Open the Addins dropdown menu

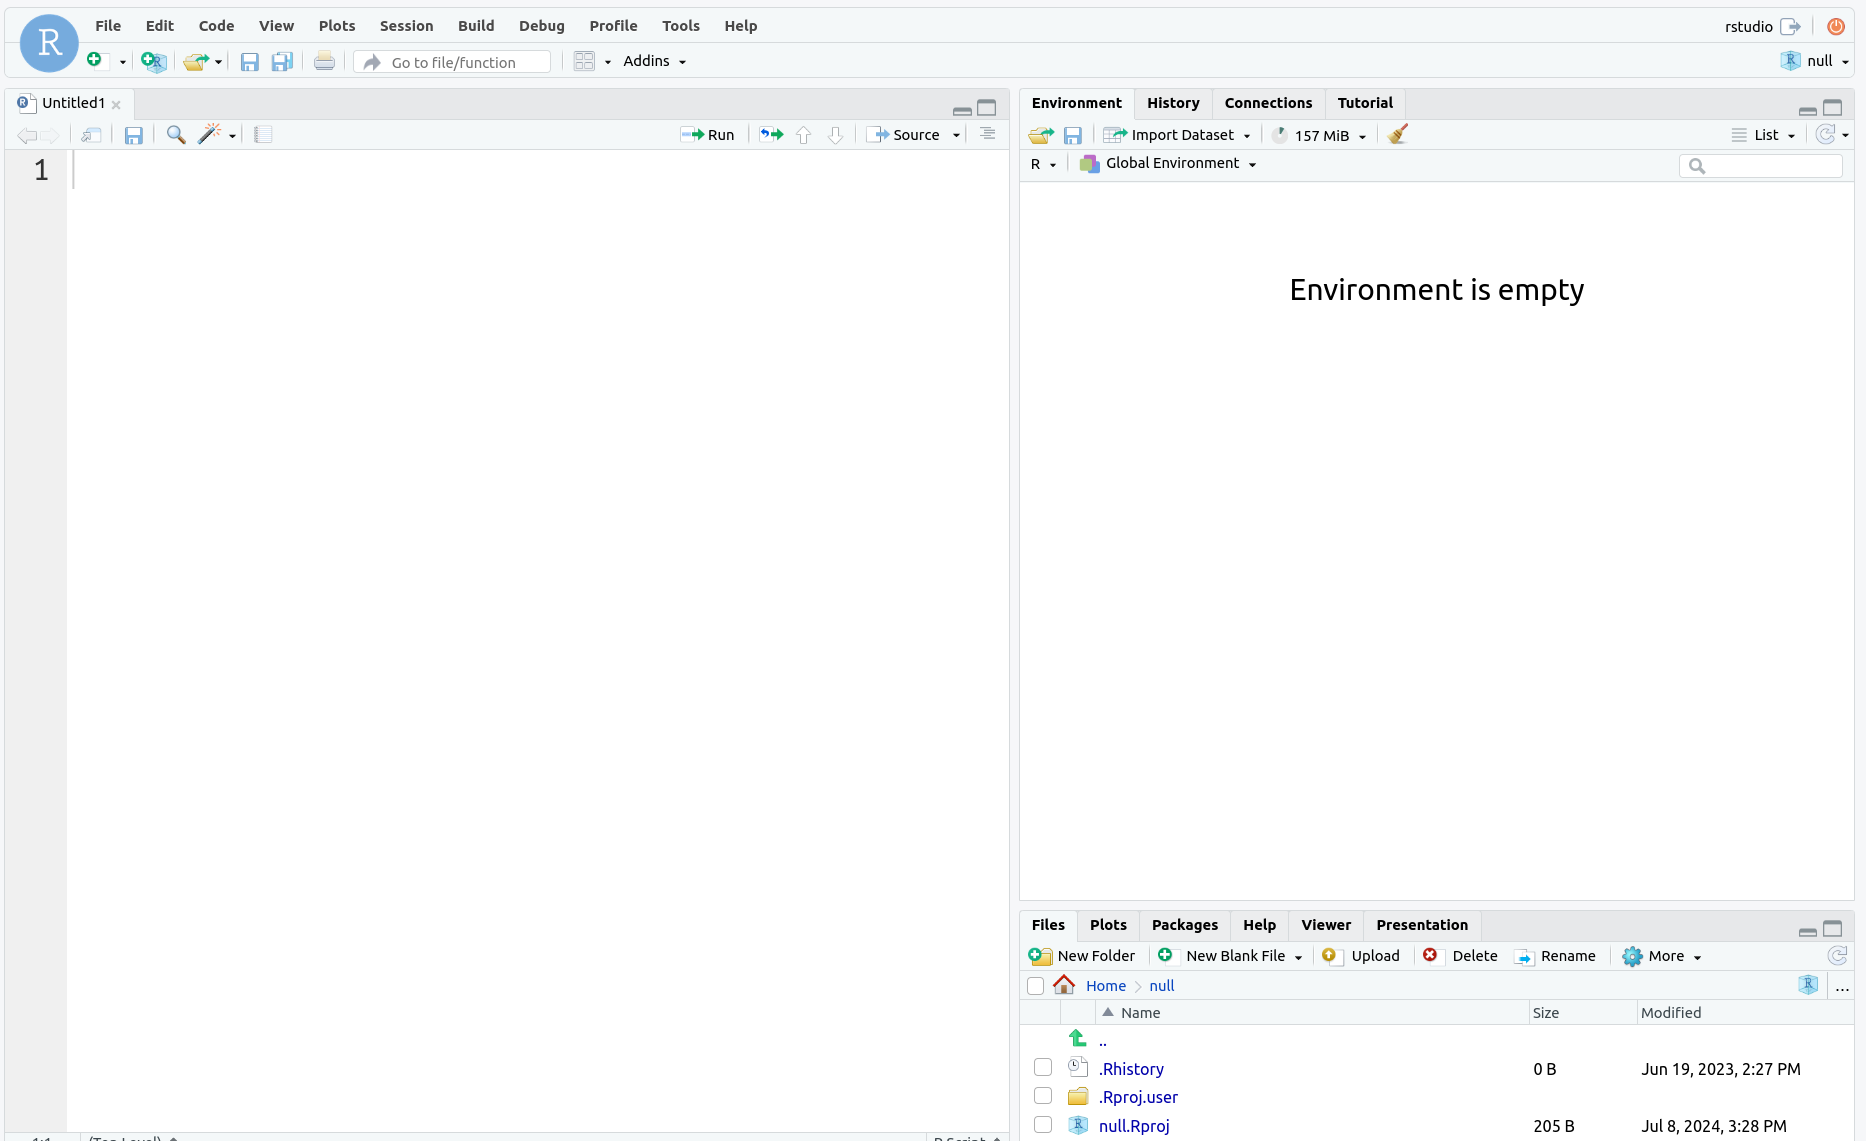[x=654, y=61]
